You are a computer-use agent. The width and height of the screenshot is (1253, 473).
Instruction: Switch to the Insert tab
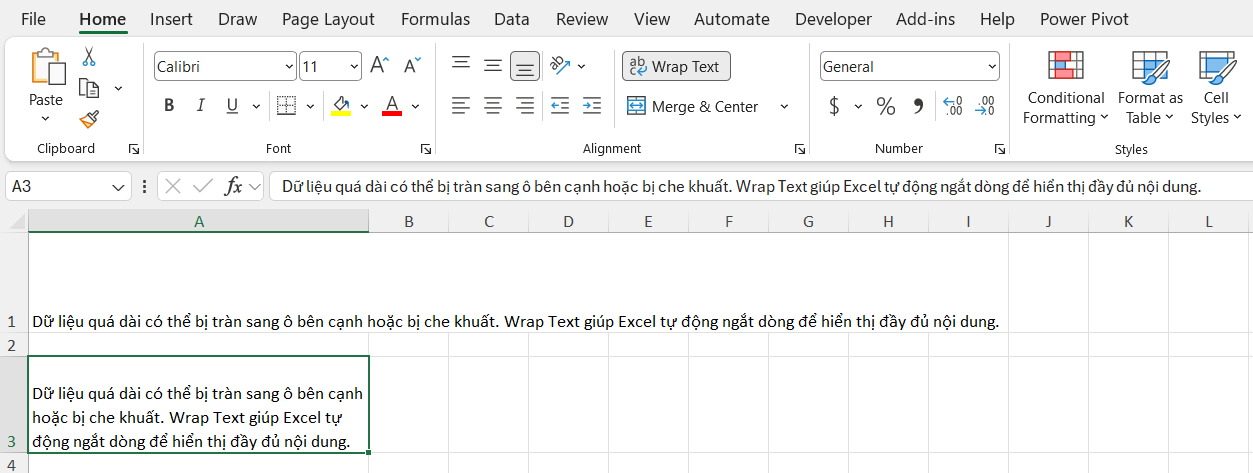[x=171, y=19]
